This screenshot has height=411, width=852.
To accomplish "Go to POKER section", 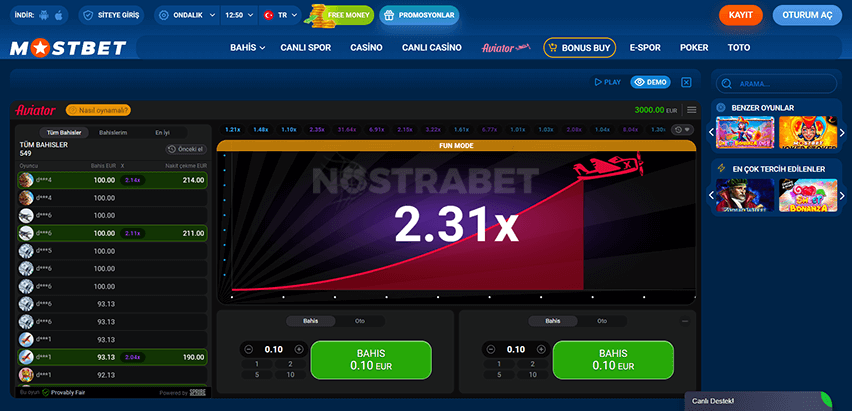I will click(694, 48).
